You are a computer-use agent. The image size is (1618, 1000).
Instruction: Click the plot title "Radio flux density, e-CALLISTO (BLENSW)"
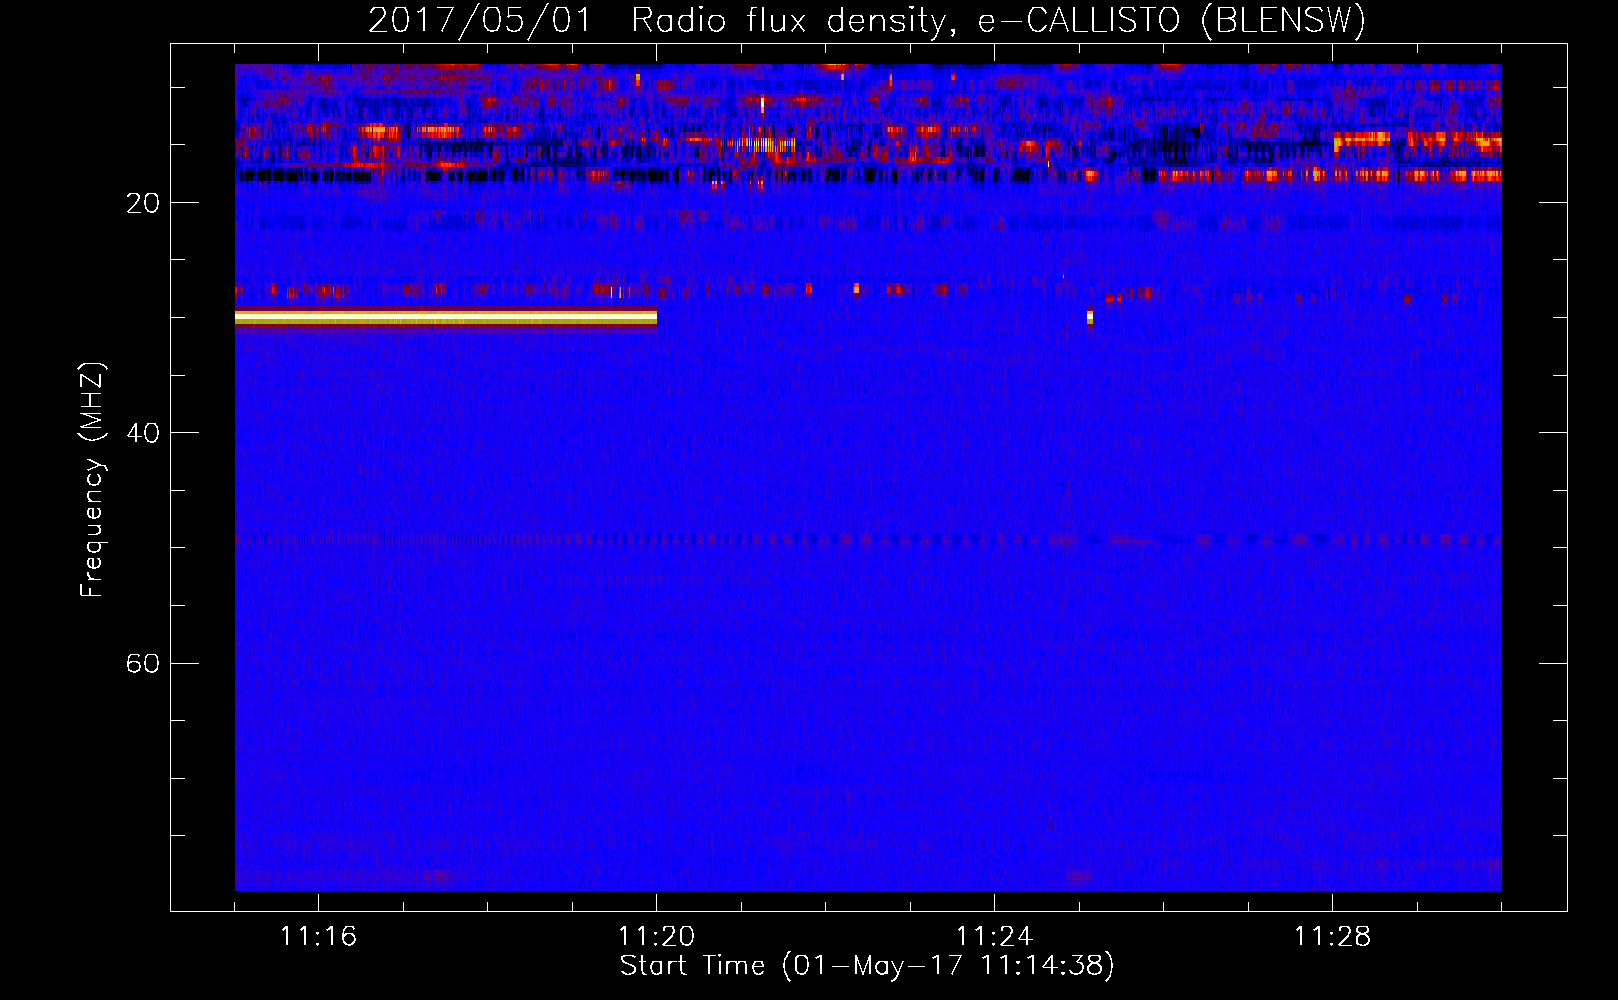point(999,20)
